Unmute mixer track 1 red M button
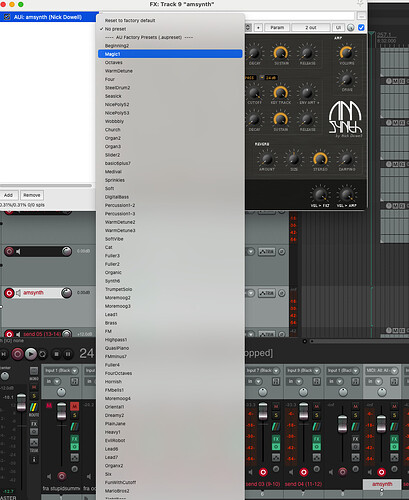This screenshot has width=409, height=500. pos(74,406)
